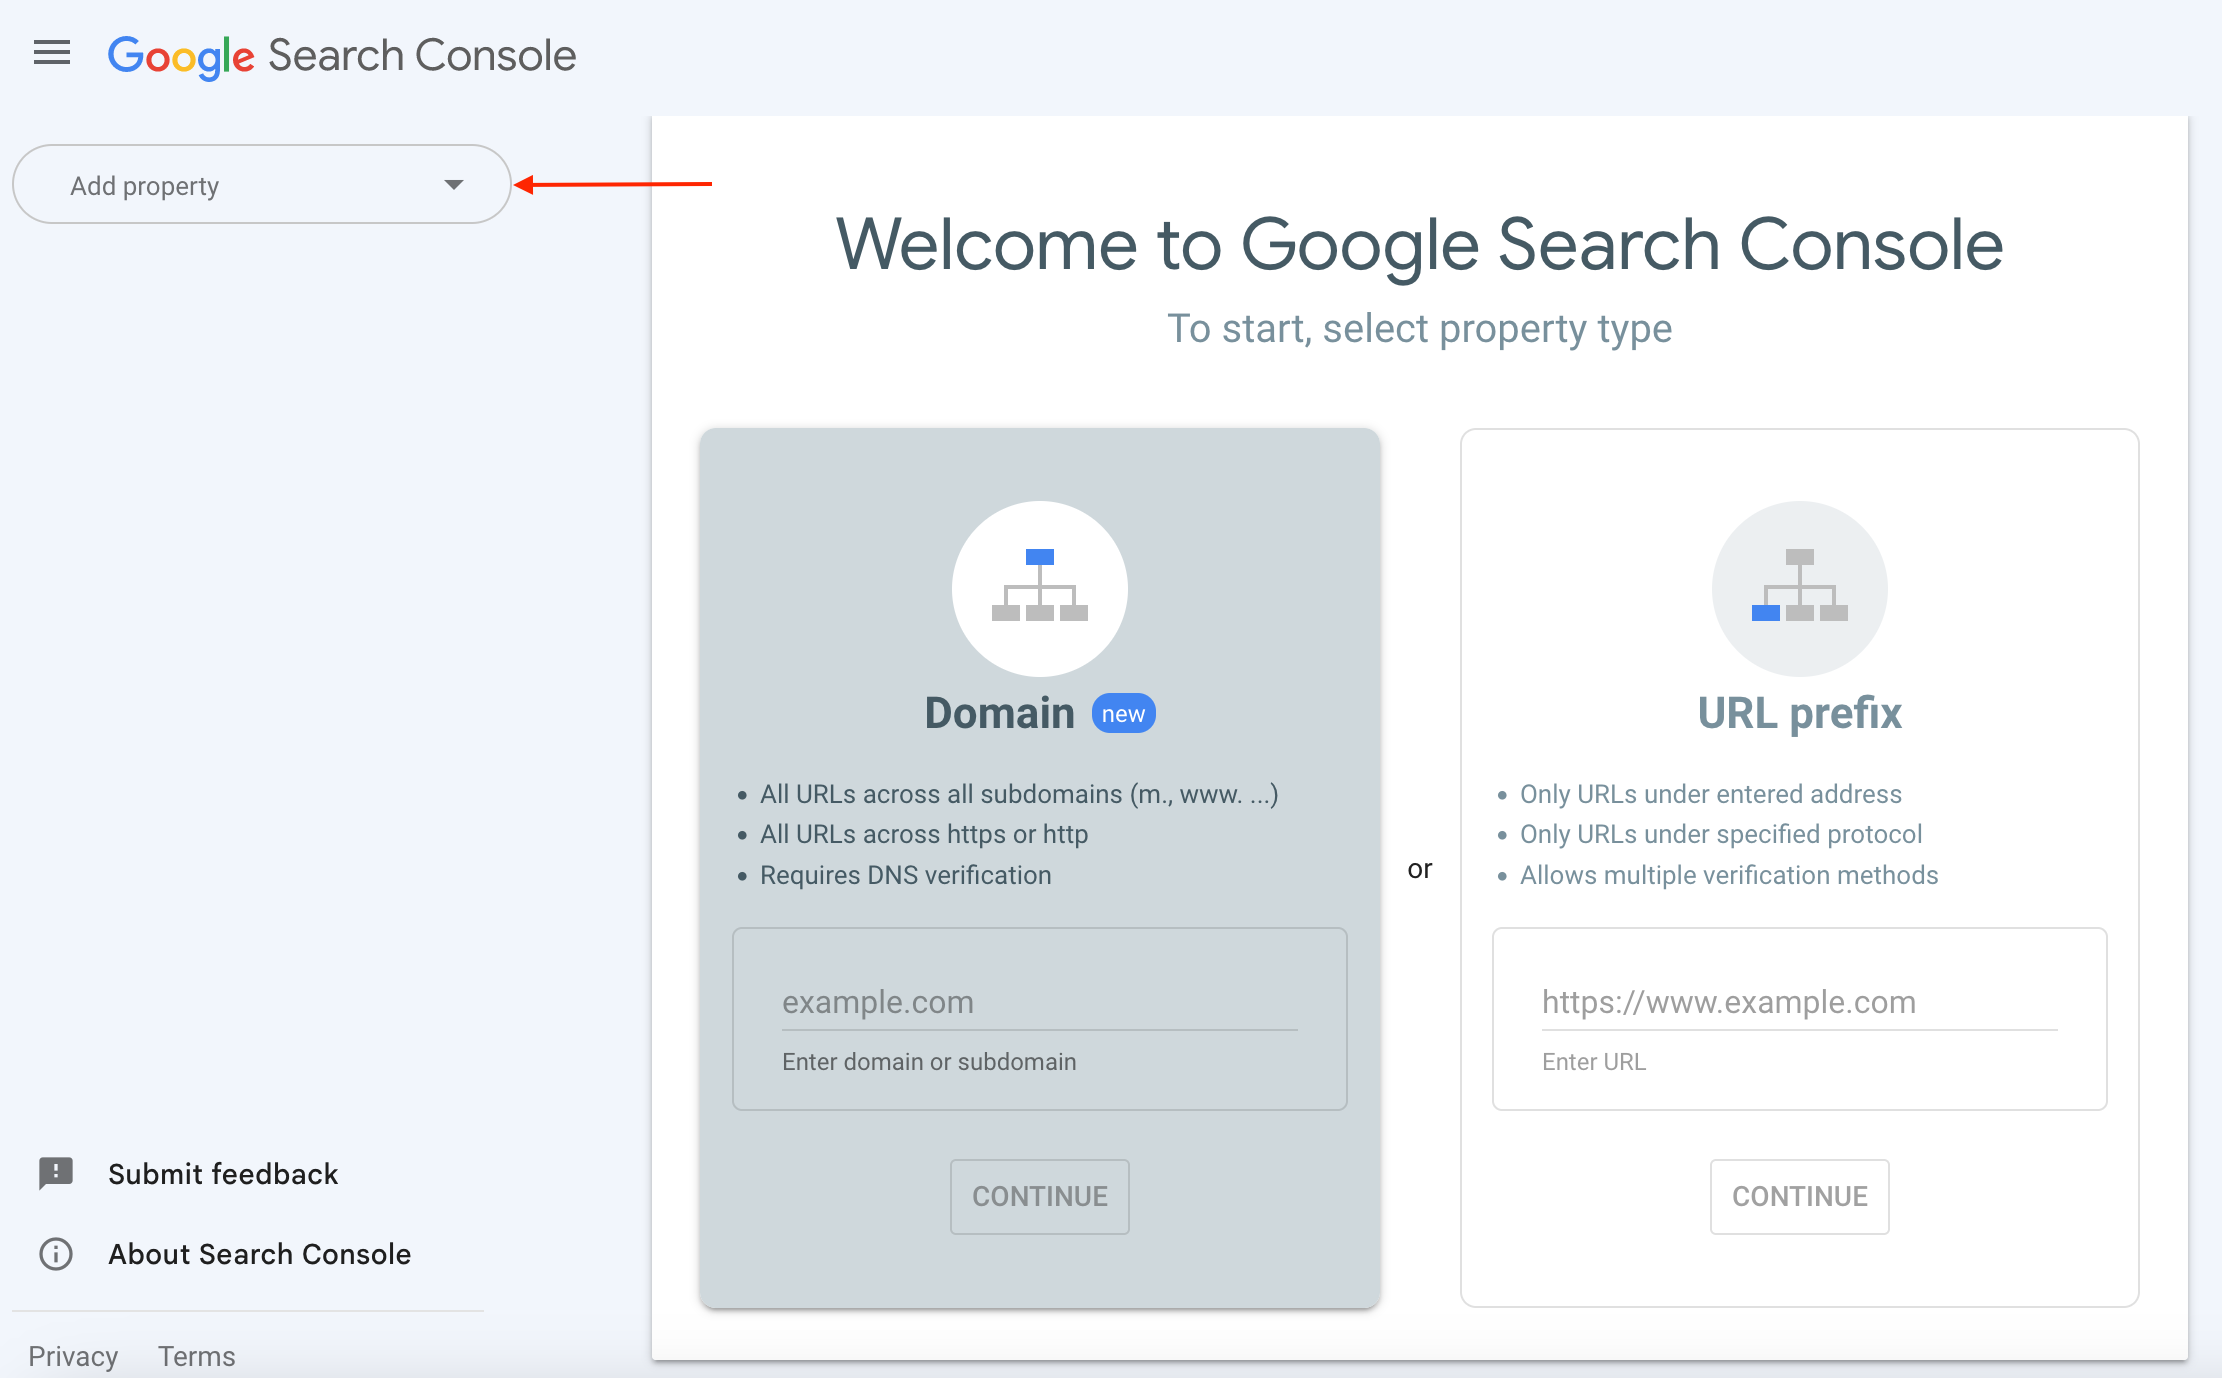Screen dimensions: 2222x1378
Task: Click 'Welcome to Google Search Console' heading
Action: click(x=1420, y=245)
